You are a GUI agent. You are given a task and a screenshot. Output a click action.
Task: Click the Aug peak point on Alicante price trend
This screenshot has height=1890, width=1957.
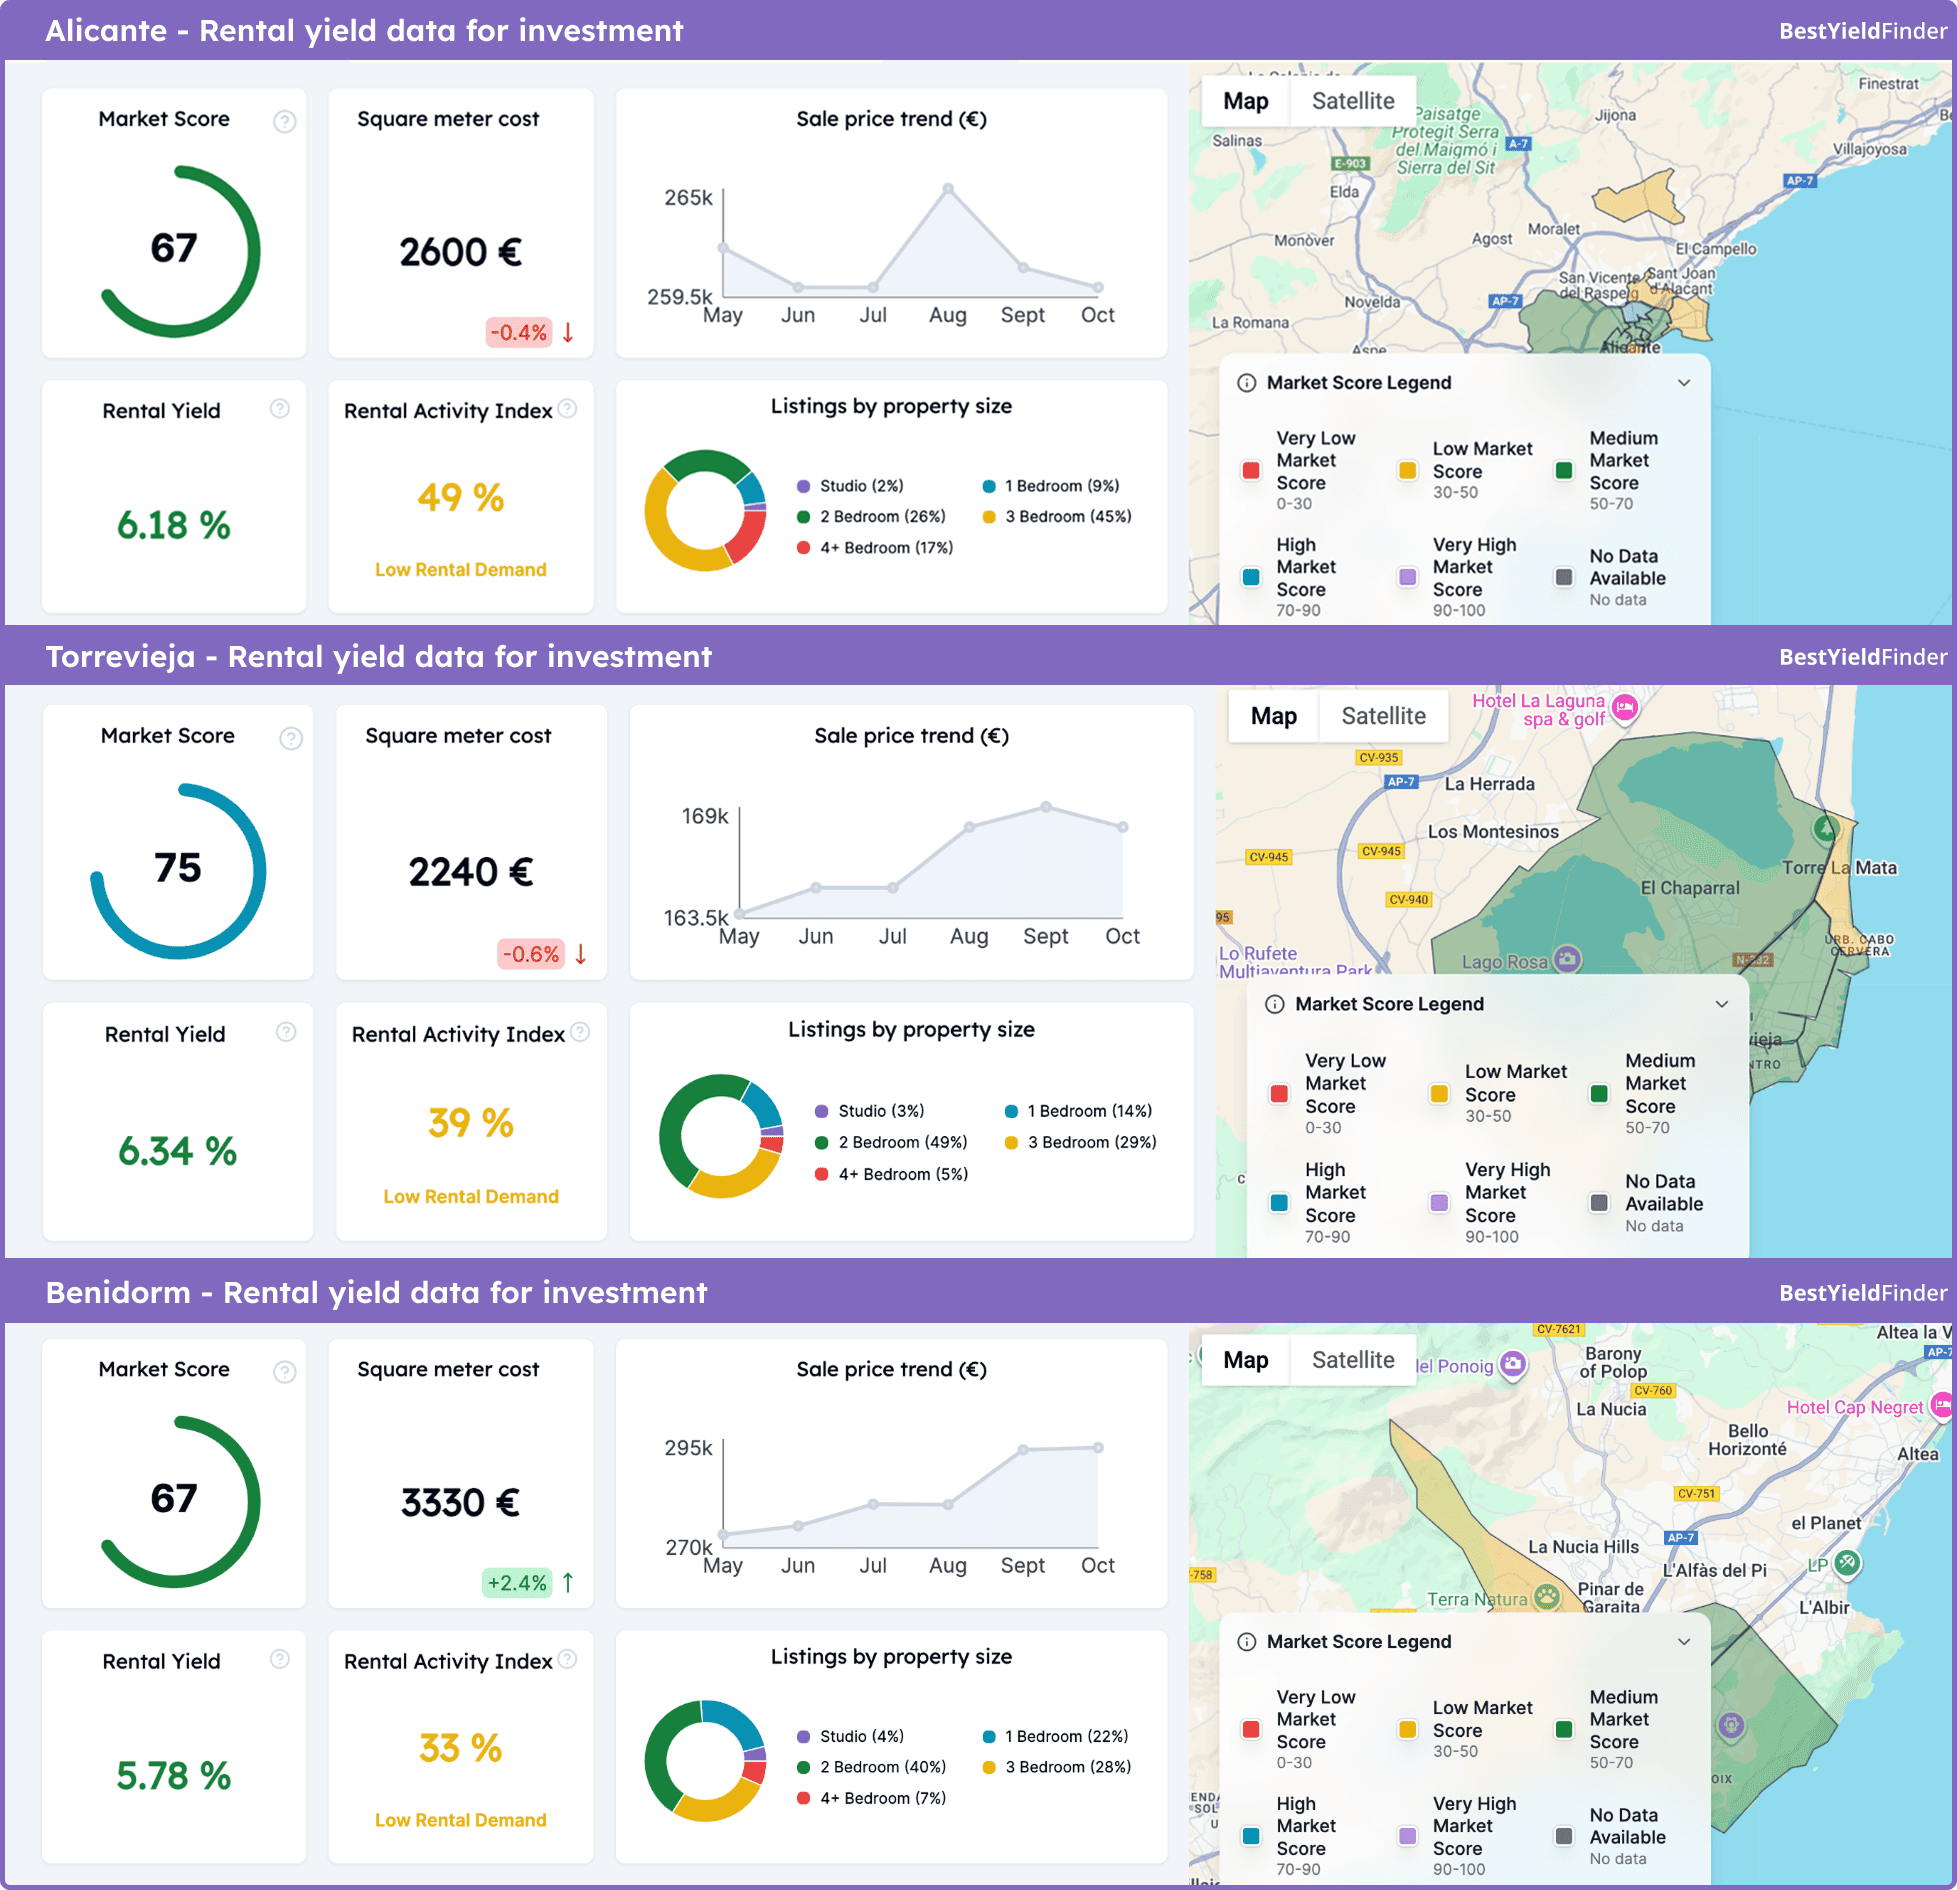coord(948,188)
